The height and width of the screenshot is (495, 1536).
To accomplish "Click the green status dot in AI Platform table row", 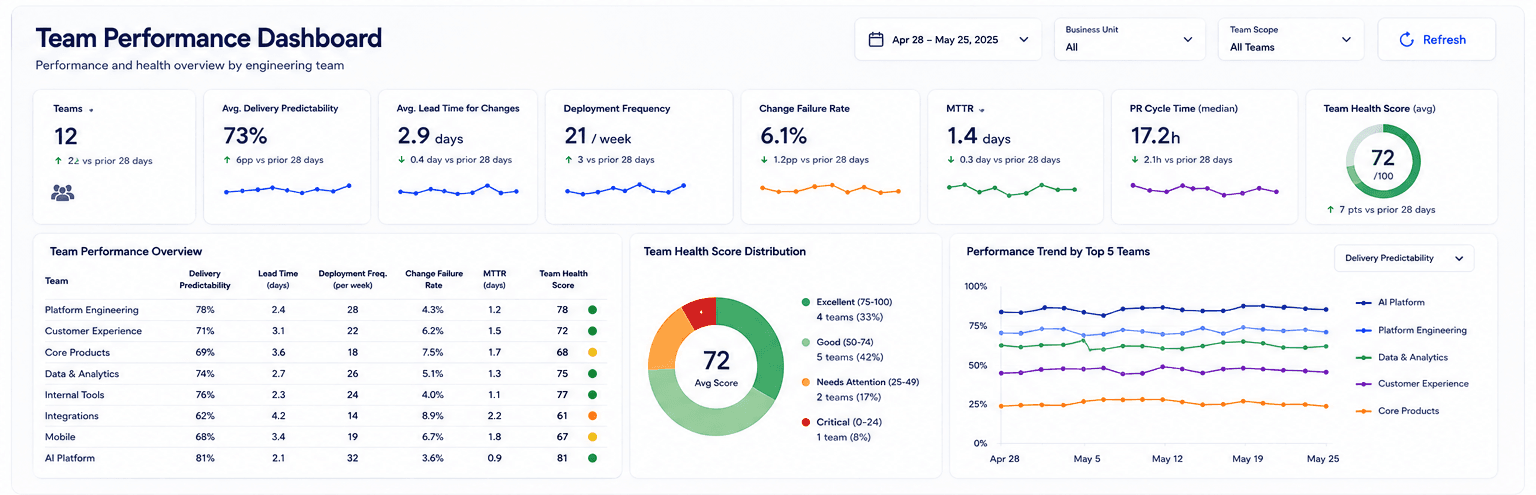I will click(x=592, y=458).
